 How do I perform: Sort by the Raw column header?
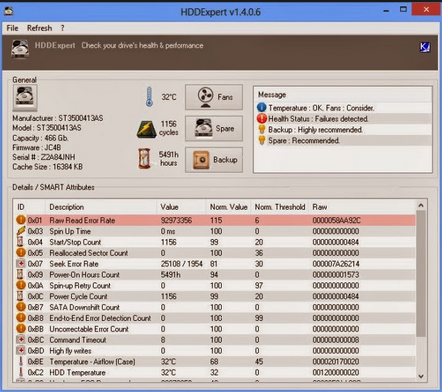362,207
